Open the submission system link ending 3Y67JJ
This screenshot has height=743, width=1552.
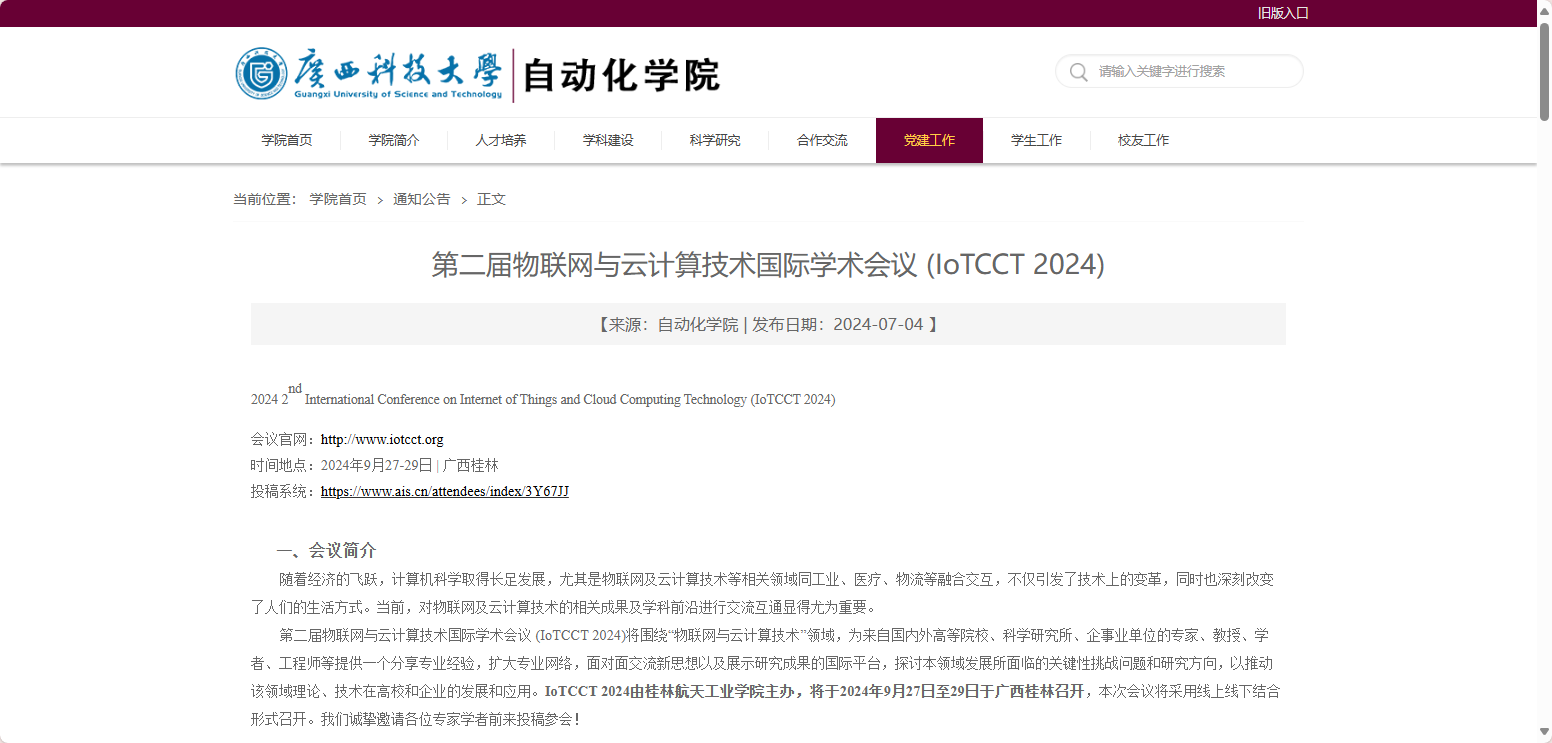click(x=444, y=491)
